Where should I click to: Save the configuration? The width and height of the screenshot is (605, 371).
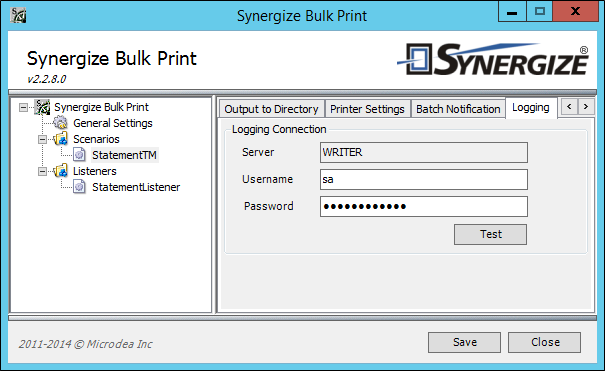click(465, 342)
